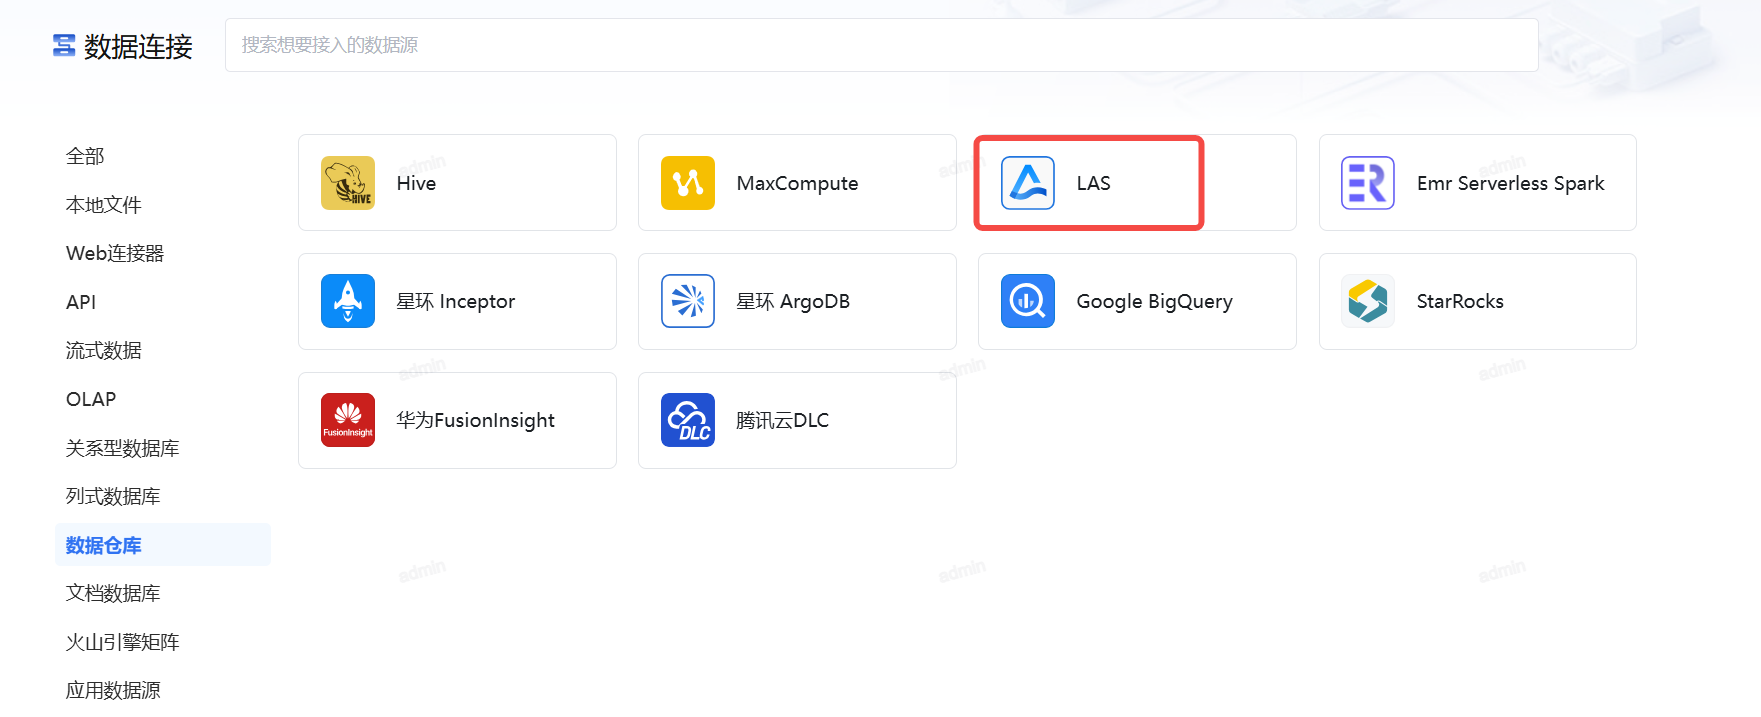Viewport: 1761px width, 717px height.
Task: Click the 星环 ArgoDB icon
Action: [688, 301]
